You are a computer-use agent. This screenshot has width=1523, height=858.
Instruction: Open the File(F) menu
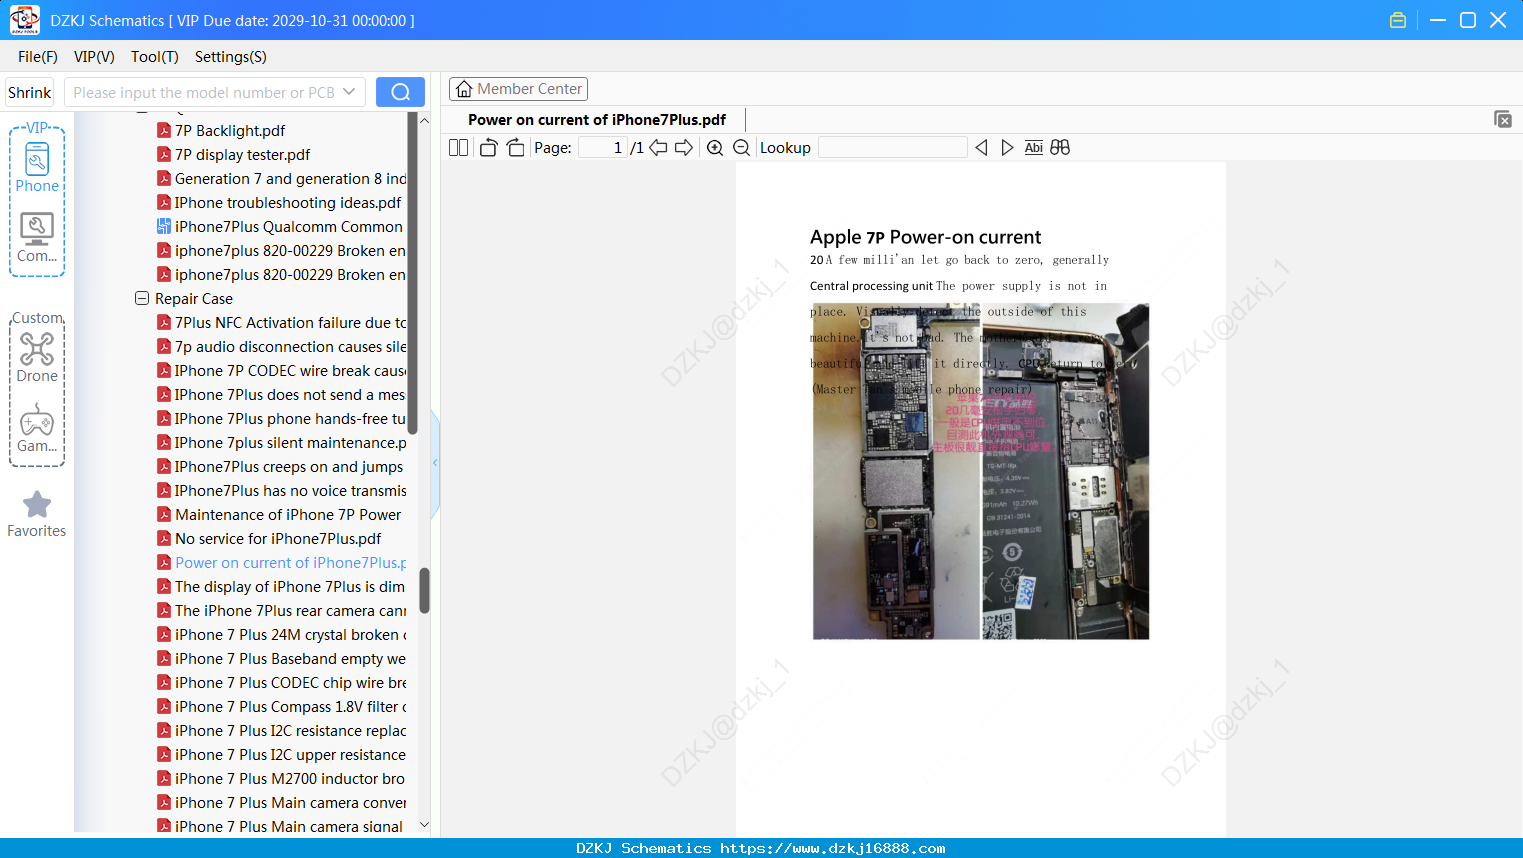point(38,57)
